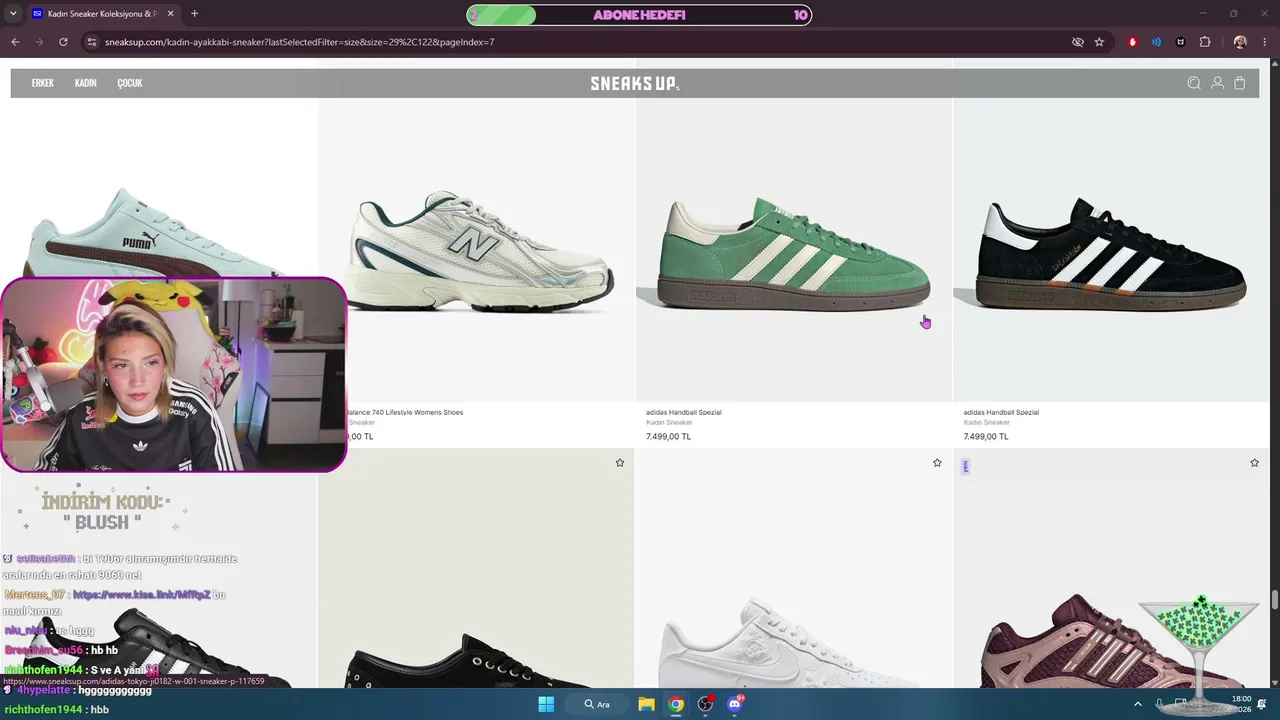Open the New Balance 740 shoe image
The height and width of the screenshot is (720, 1280).
(x=481, y=250)
